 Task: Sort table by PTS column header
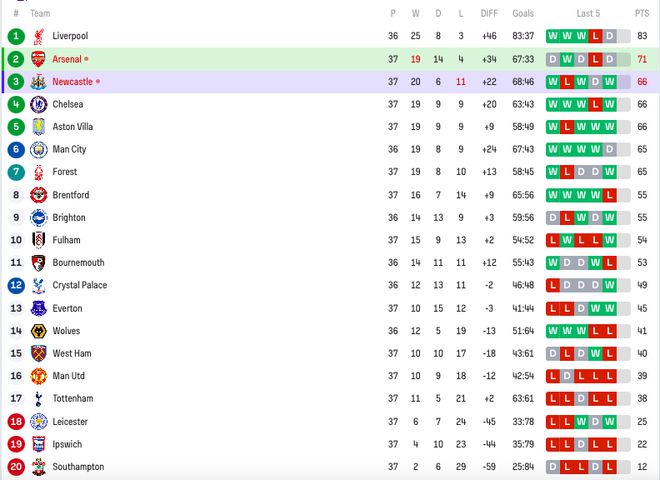pyautogui.click(x=641, y=14)
